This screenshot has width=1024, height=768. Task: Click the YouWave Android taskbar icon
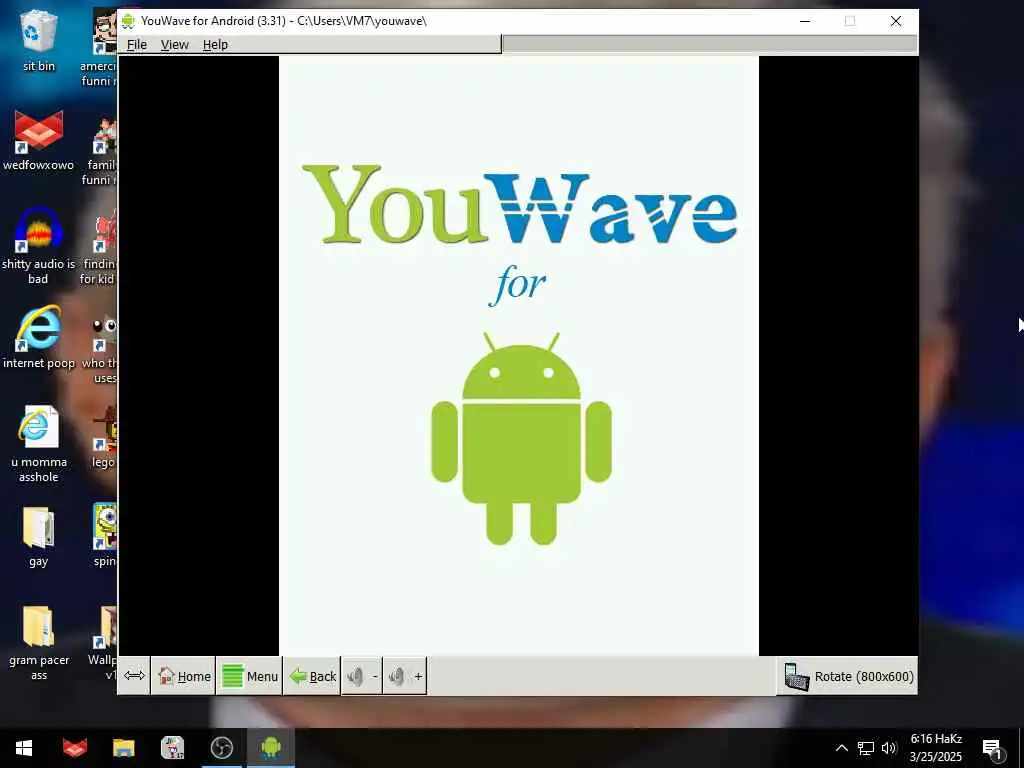(x=271, y=748)
